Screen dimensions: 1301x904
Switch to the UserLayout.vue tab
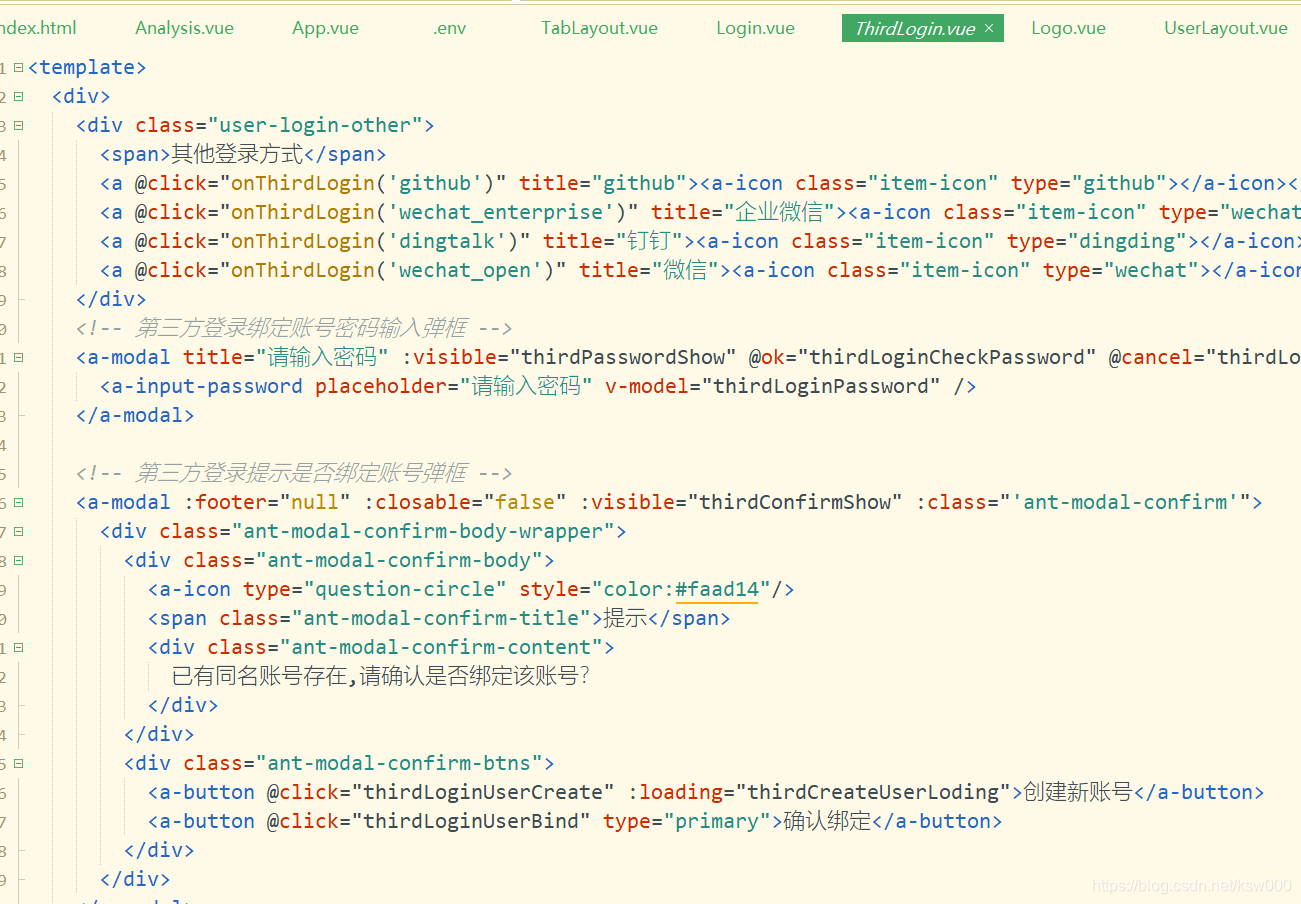(x=1226, y=28)
